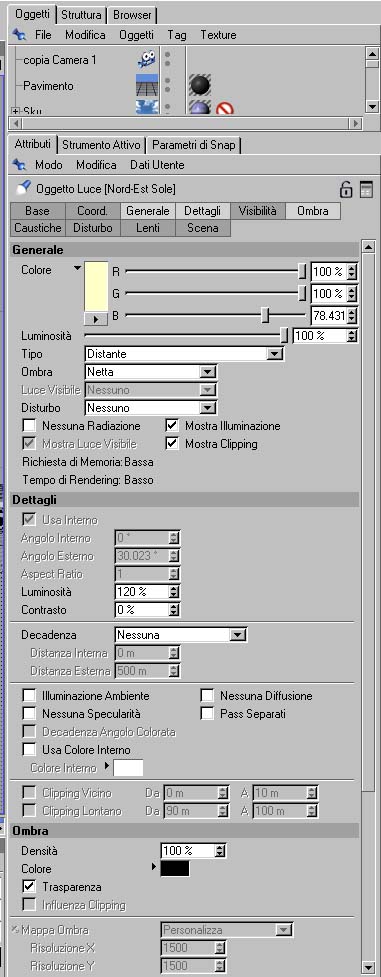Open the Parametri di Snap tab
Screen dimensions: 381x977
[x=194, y=145]
